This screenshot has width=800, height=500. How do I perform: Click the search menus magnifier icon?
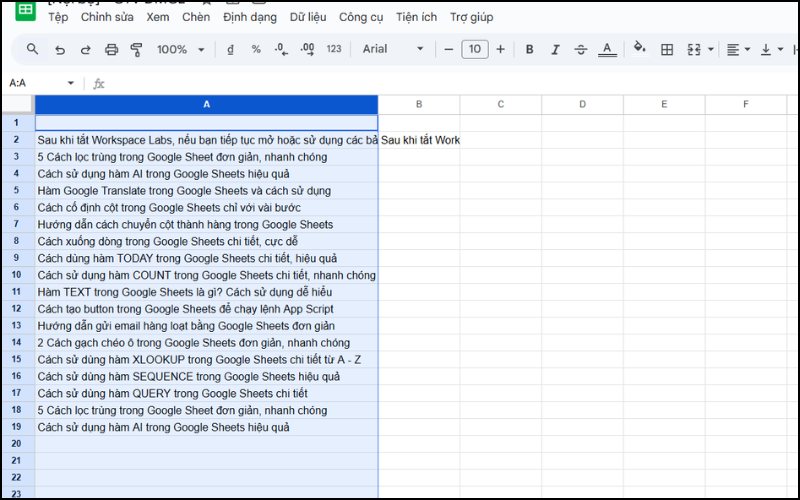click(x=33, y=49)
